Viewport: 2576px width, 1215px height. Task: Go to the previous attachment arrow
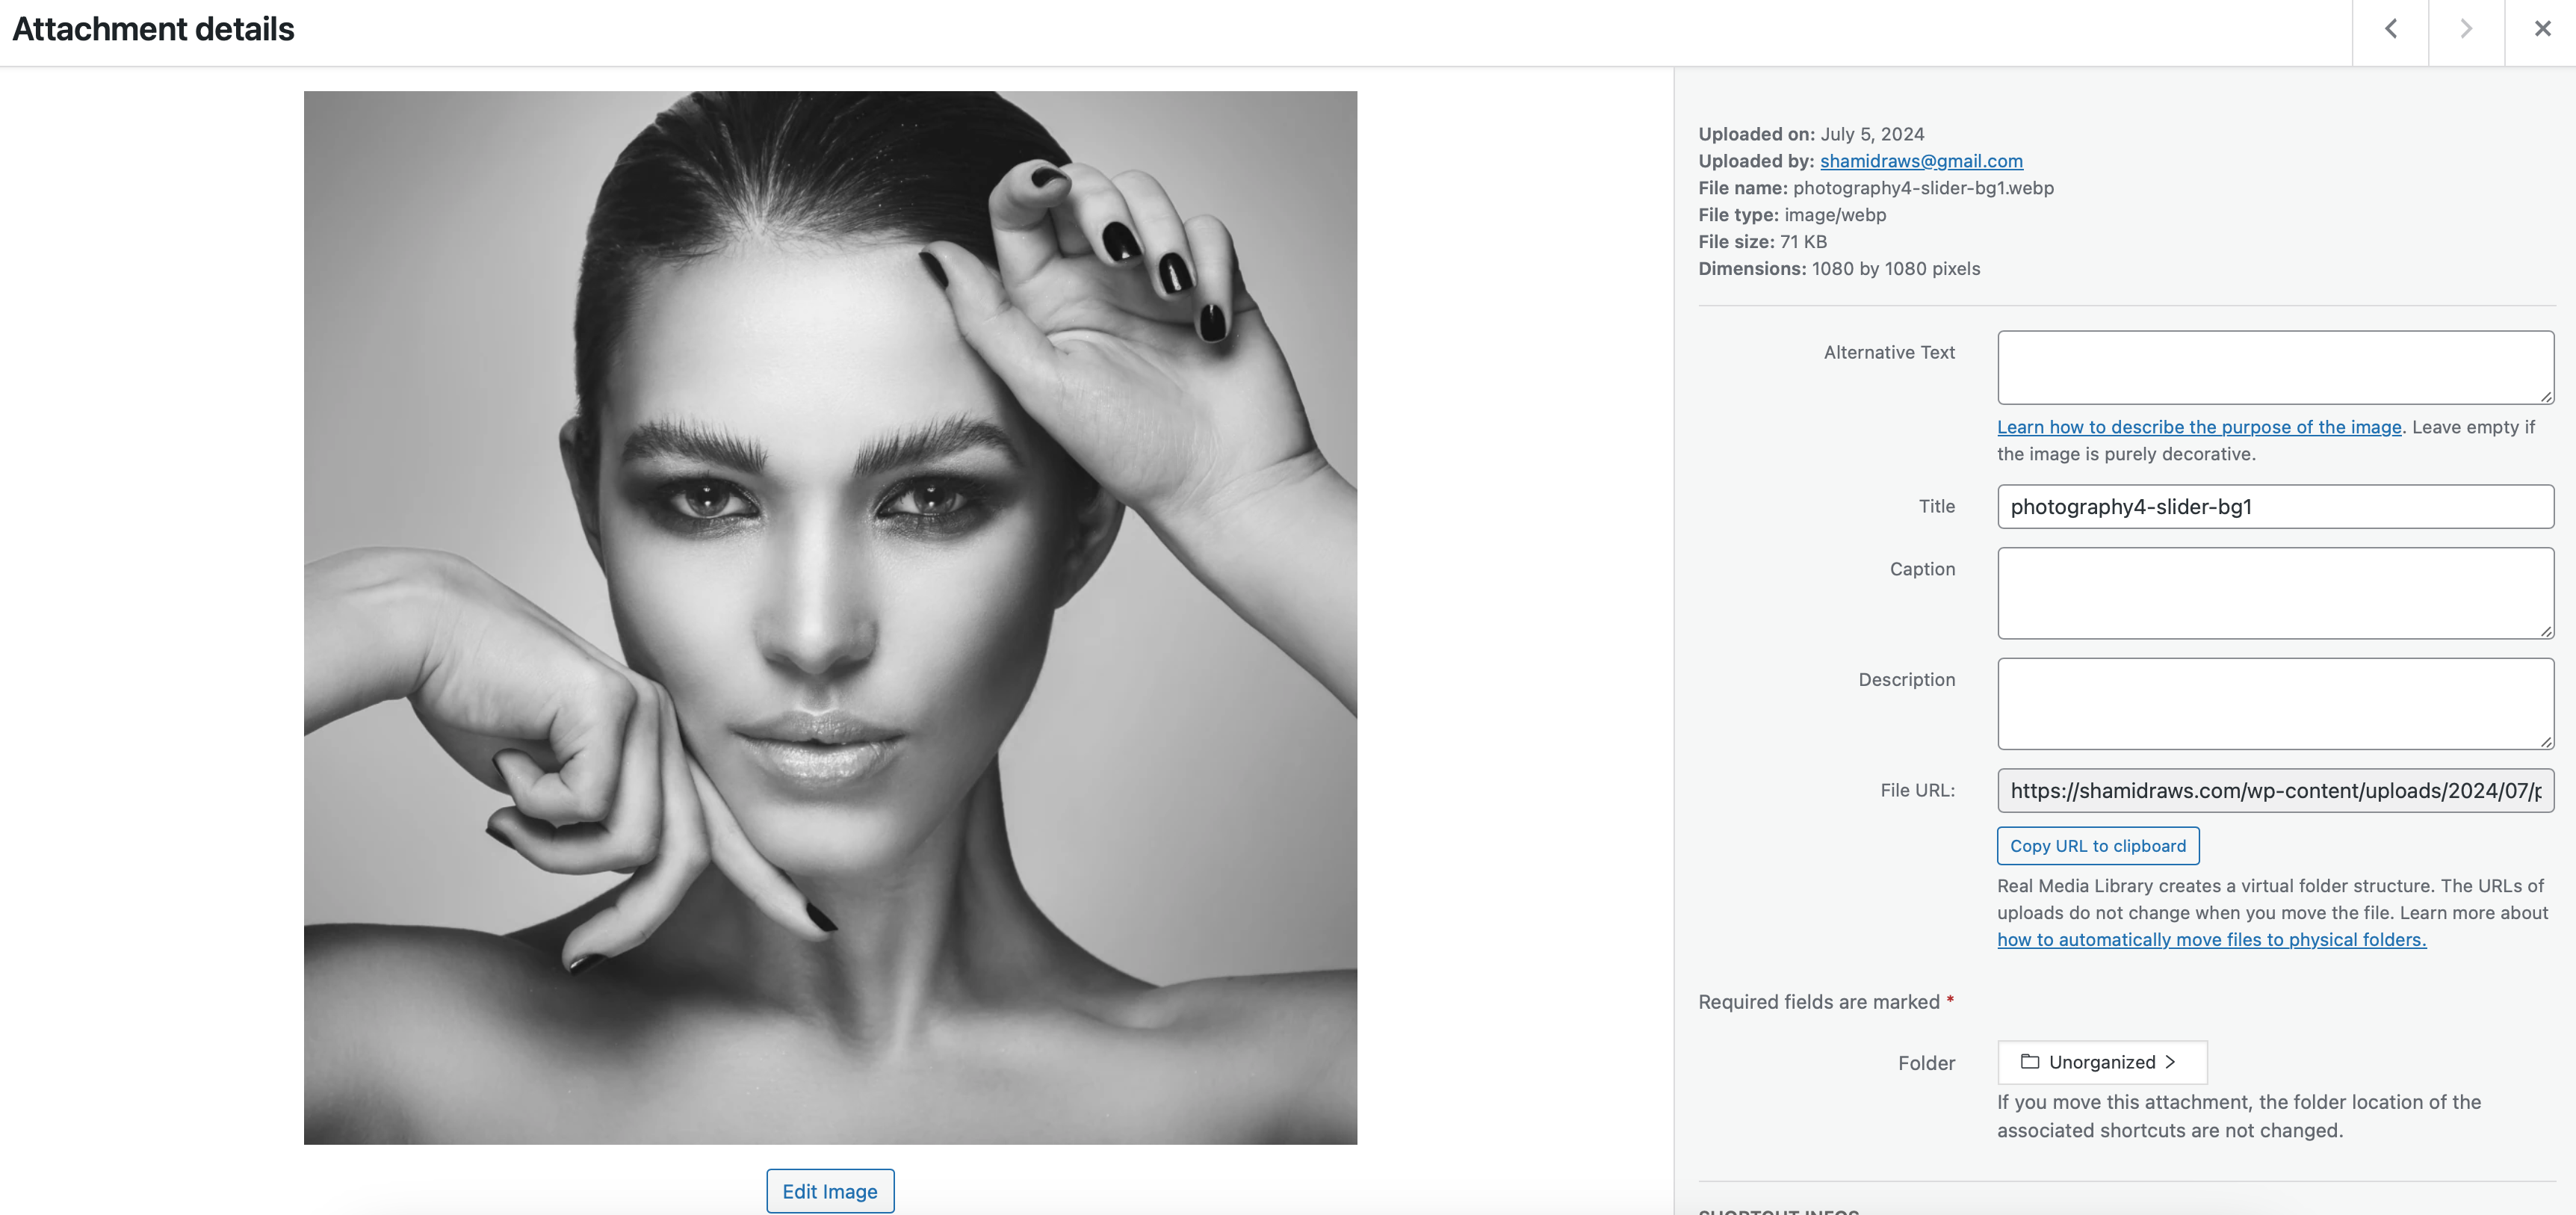[x=2390, y=29]
